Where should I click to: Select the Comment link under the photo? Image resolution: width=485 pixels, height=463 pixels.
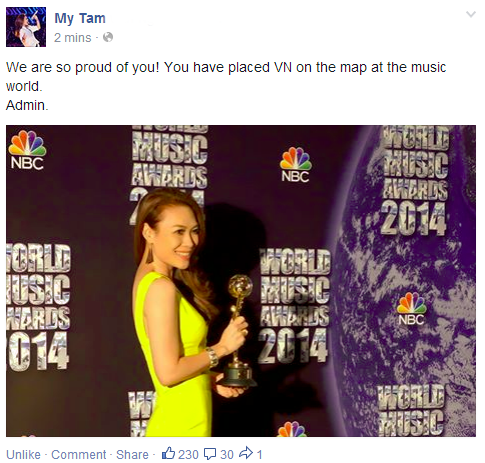[x=79, y=454]
